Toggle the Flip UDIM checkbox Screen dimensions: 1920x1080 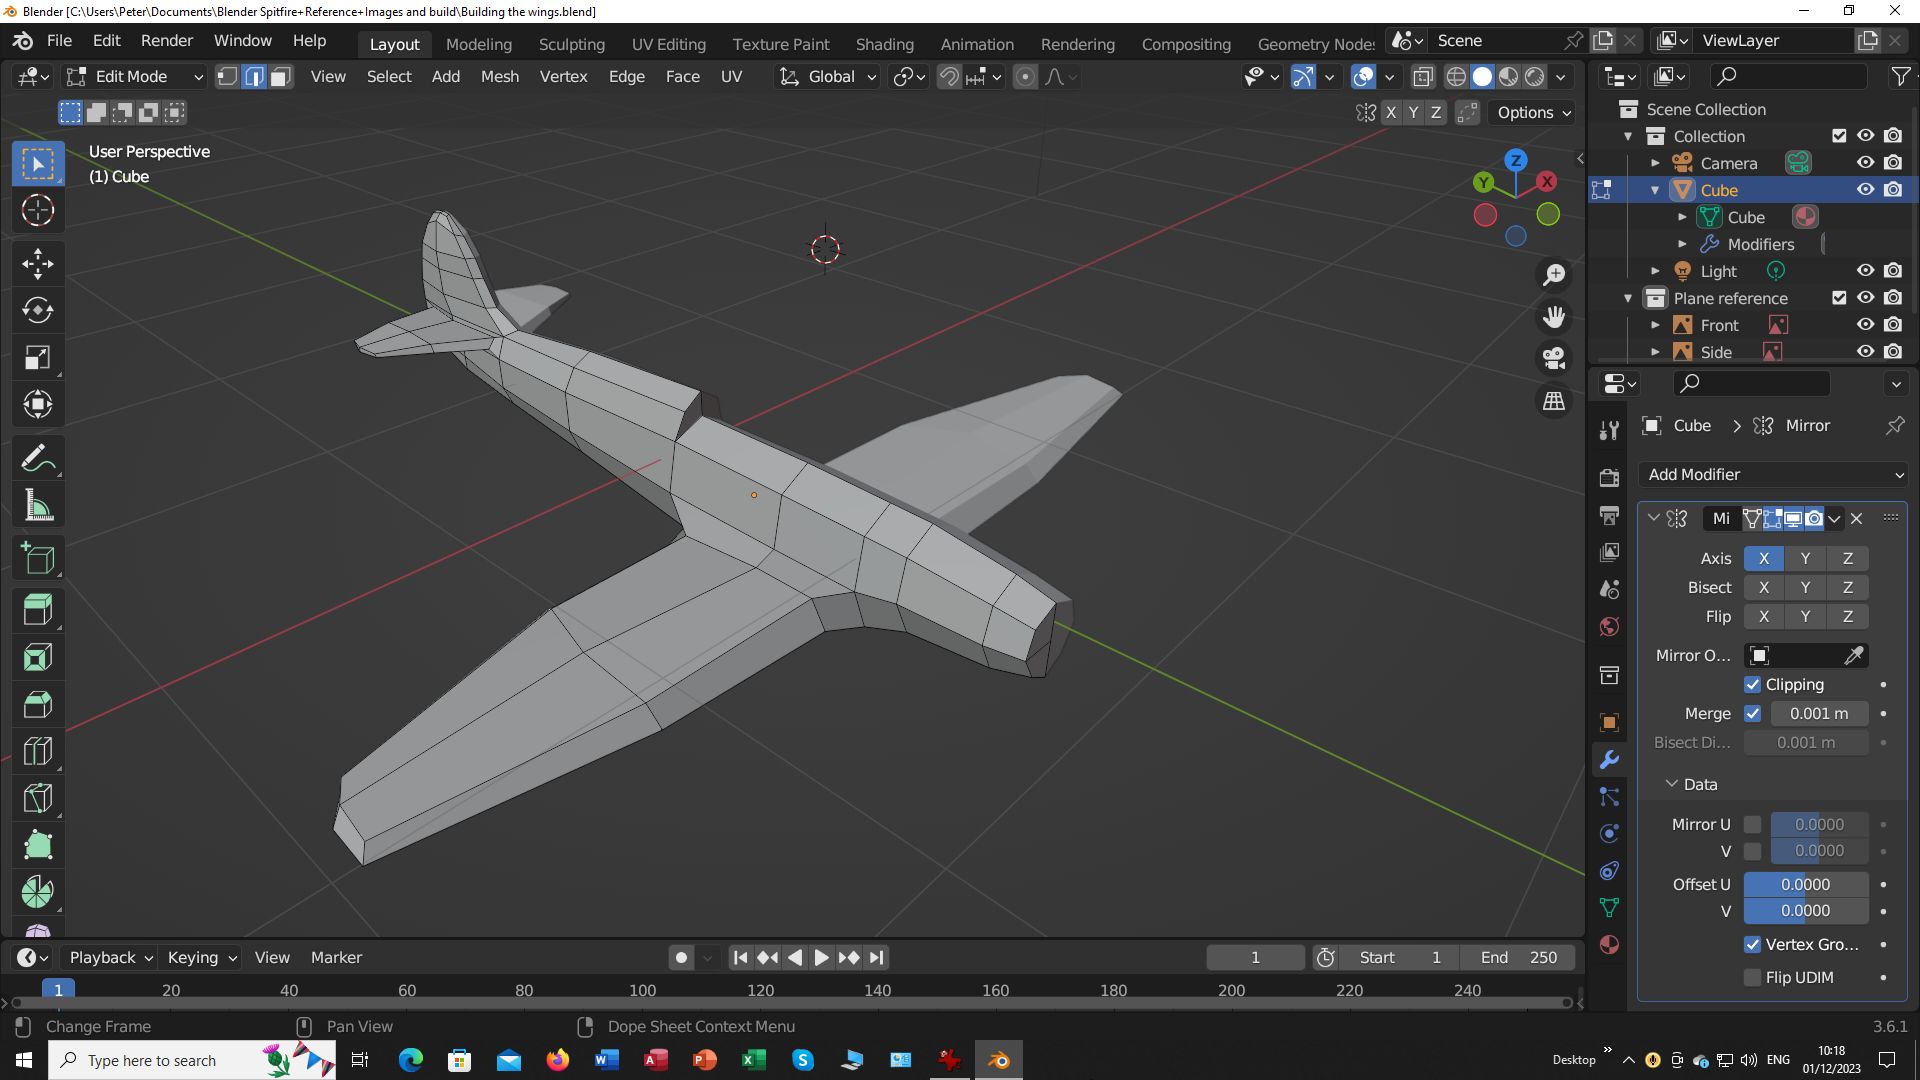point(1752,978)
